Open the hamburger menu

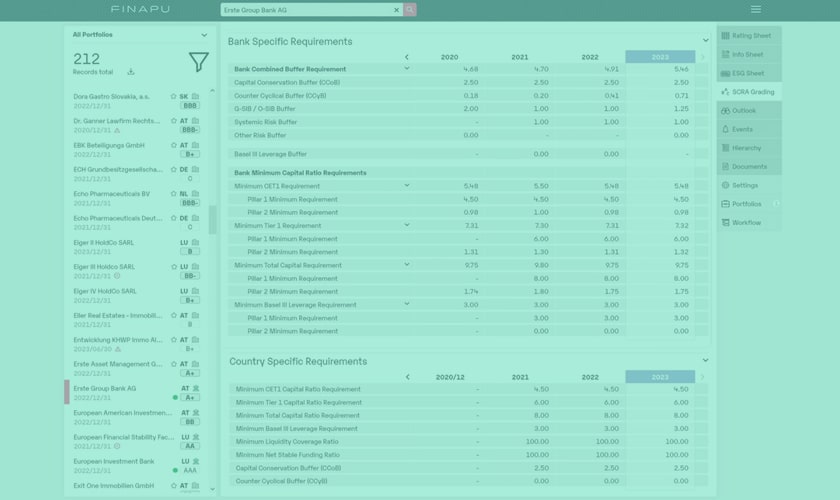coord(755,9)
